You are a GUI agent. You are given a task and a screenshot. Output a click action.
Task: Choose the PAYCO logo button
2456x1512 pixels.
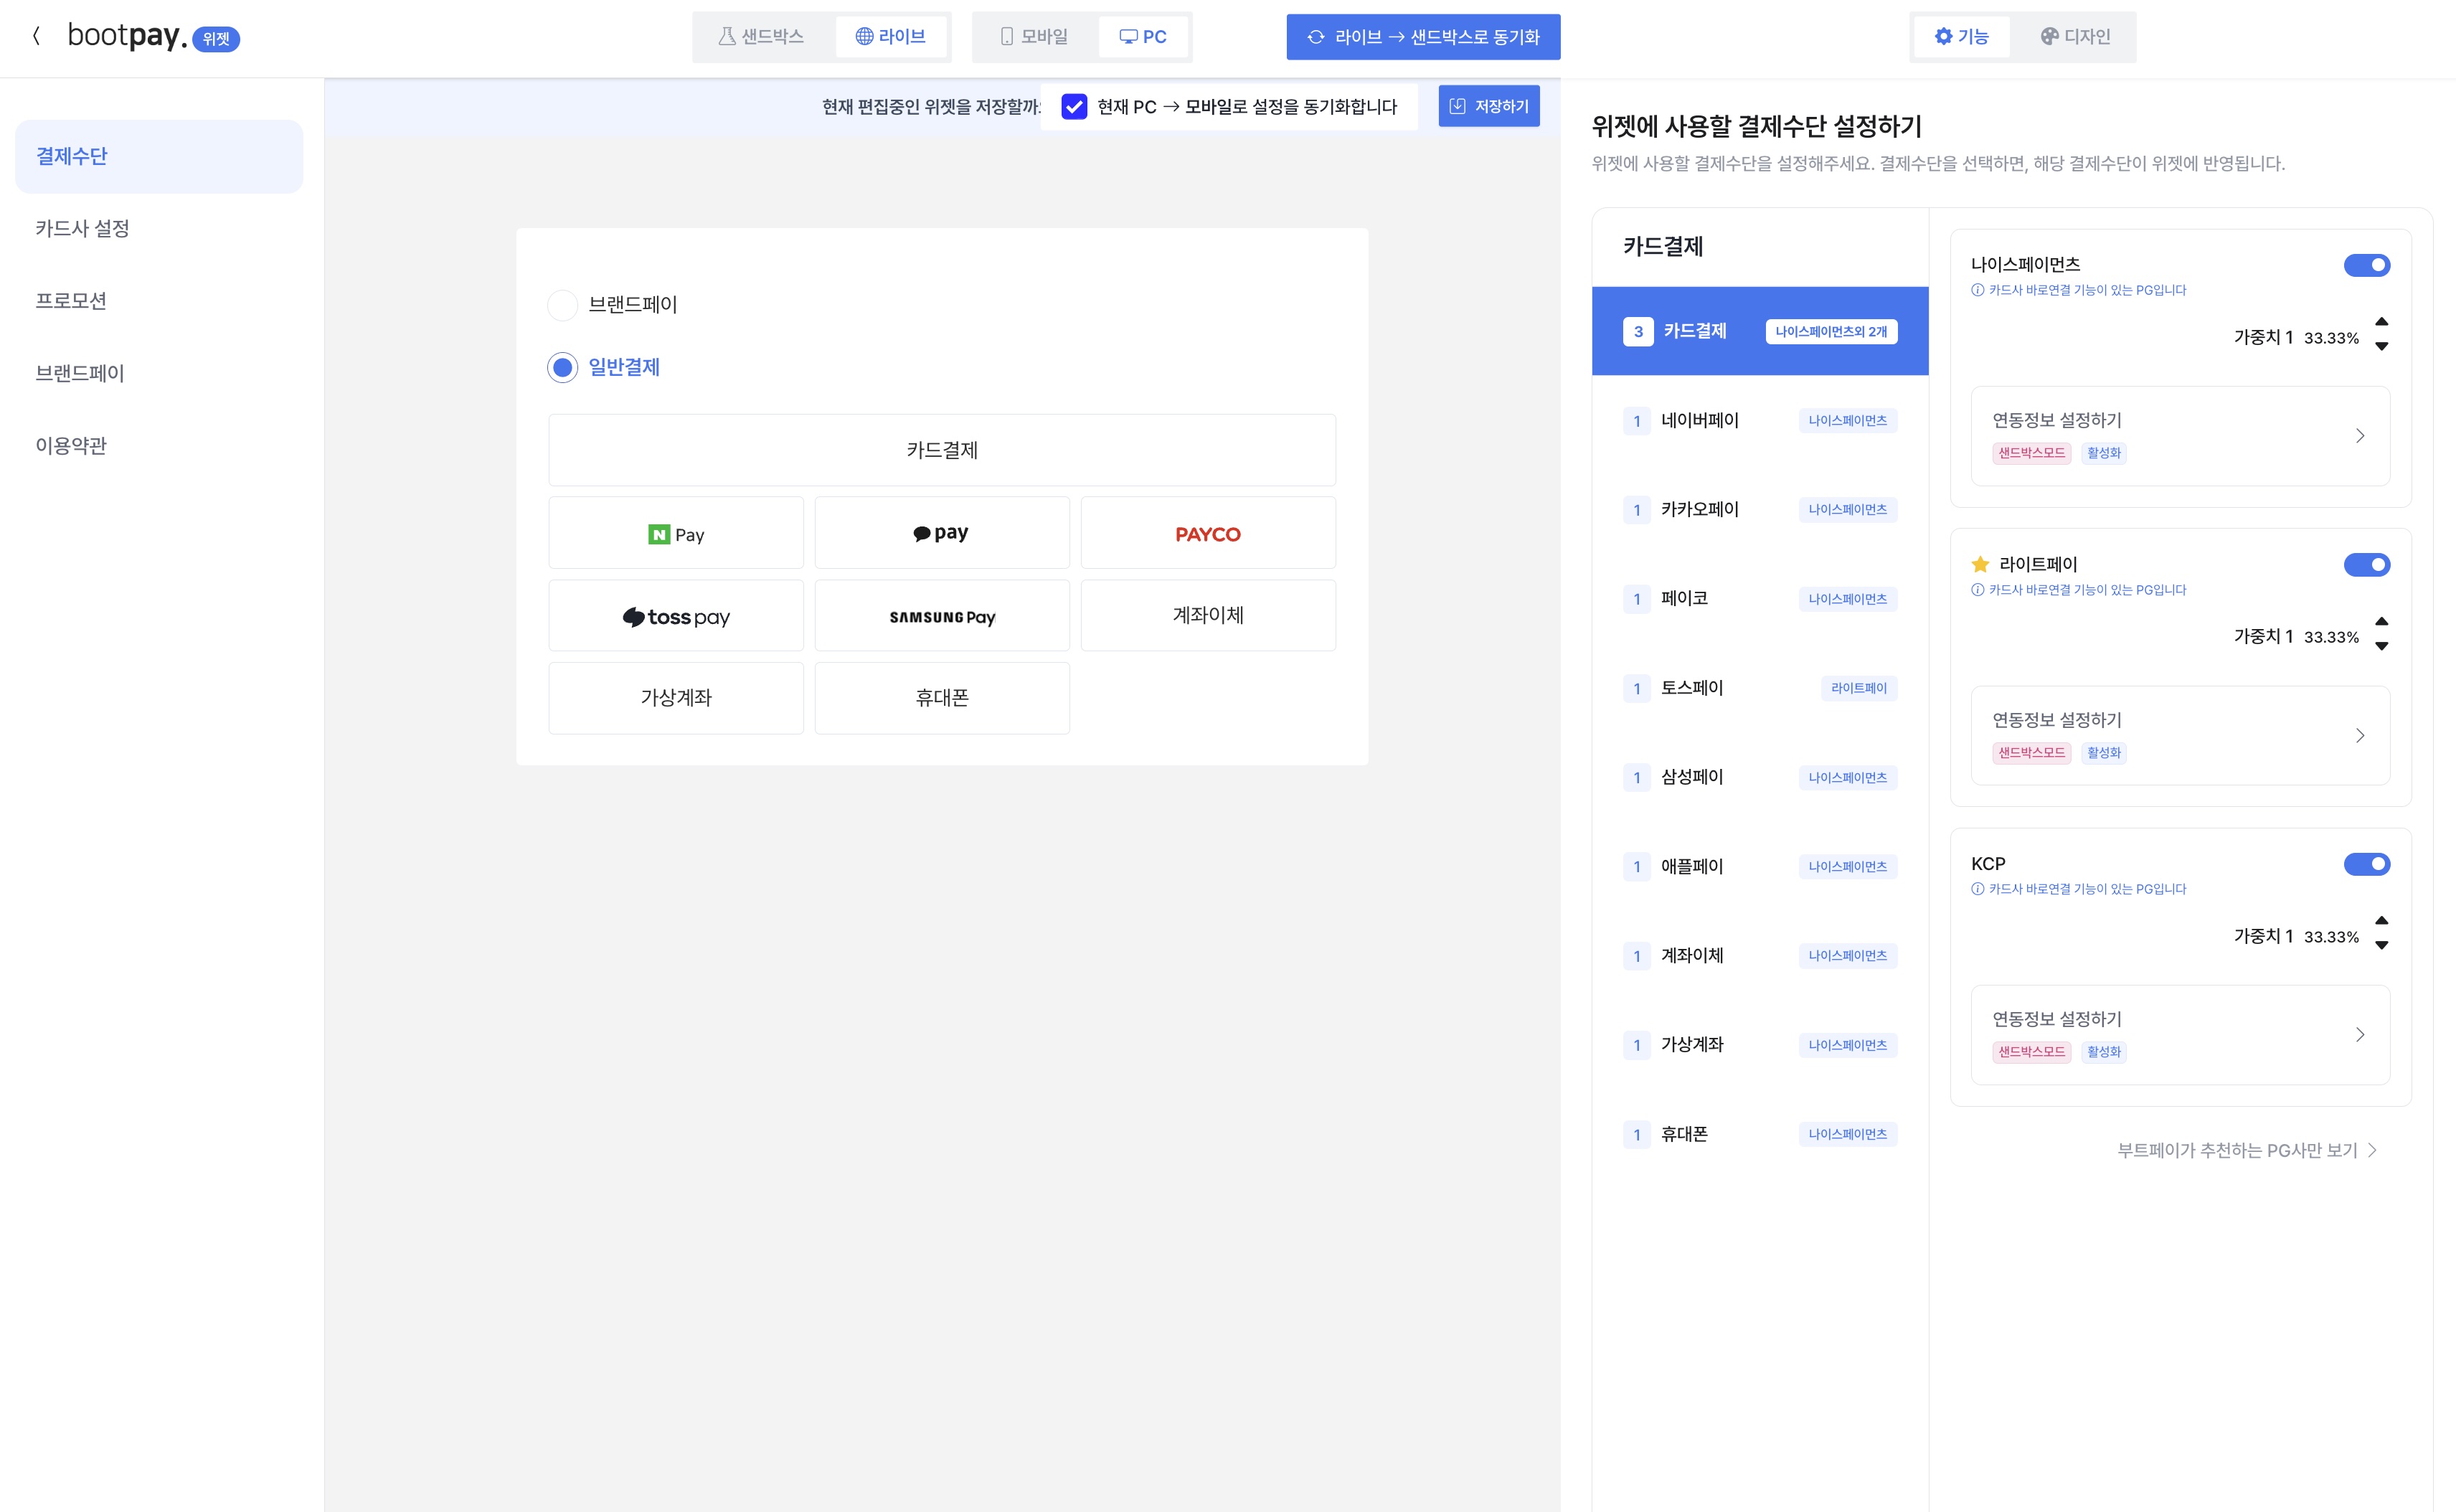1207,534
